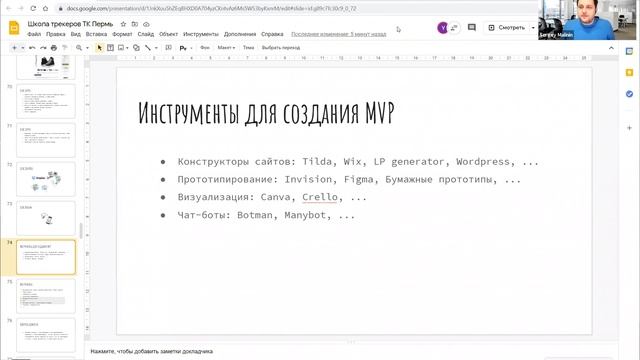Open the Смотреть options dropdown arrow
The height and width of the screenshot is (360, 640).
pyautogui.click(x=533, y=28)
